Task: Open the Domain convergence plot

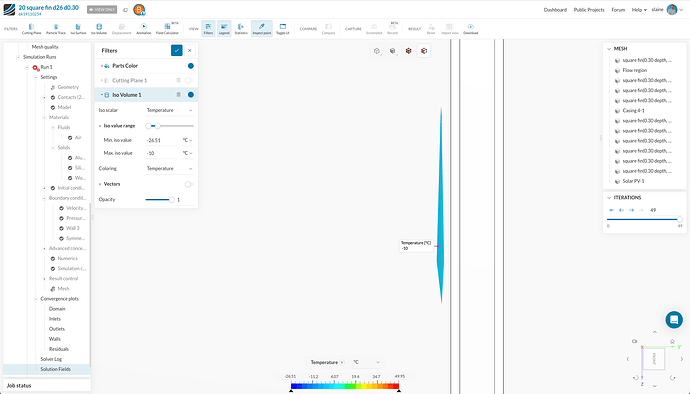Action: [x=57, y=309]
